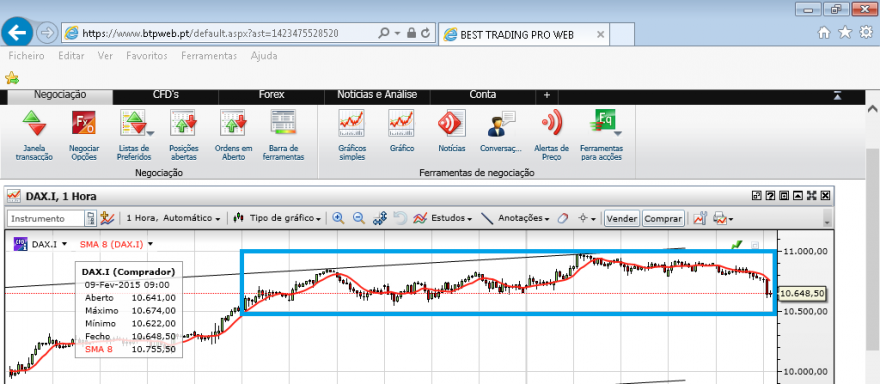Refresh the page in address bar
880x384 pixels.
426,33
